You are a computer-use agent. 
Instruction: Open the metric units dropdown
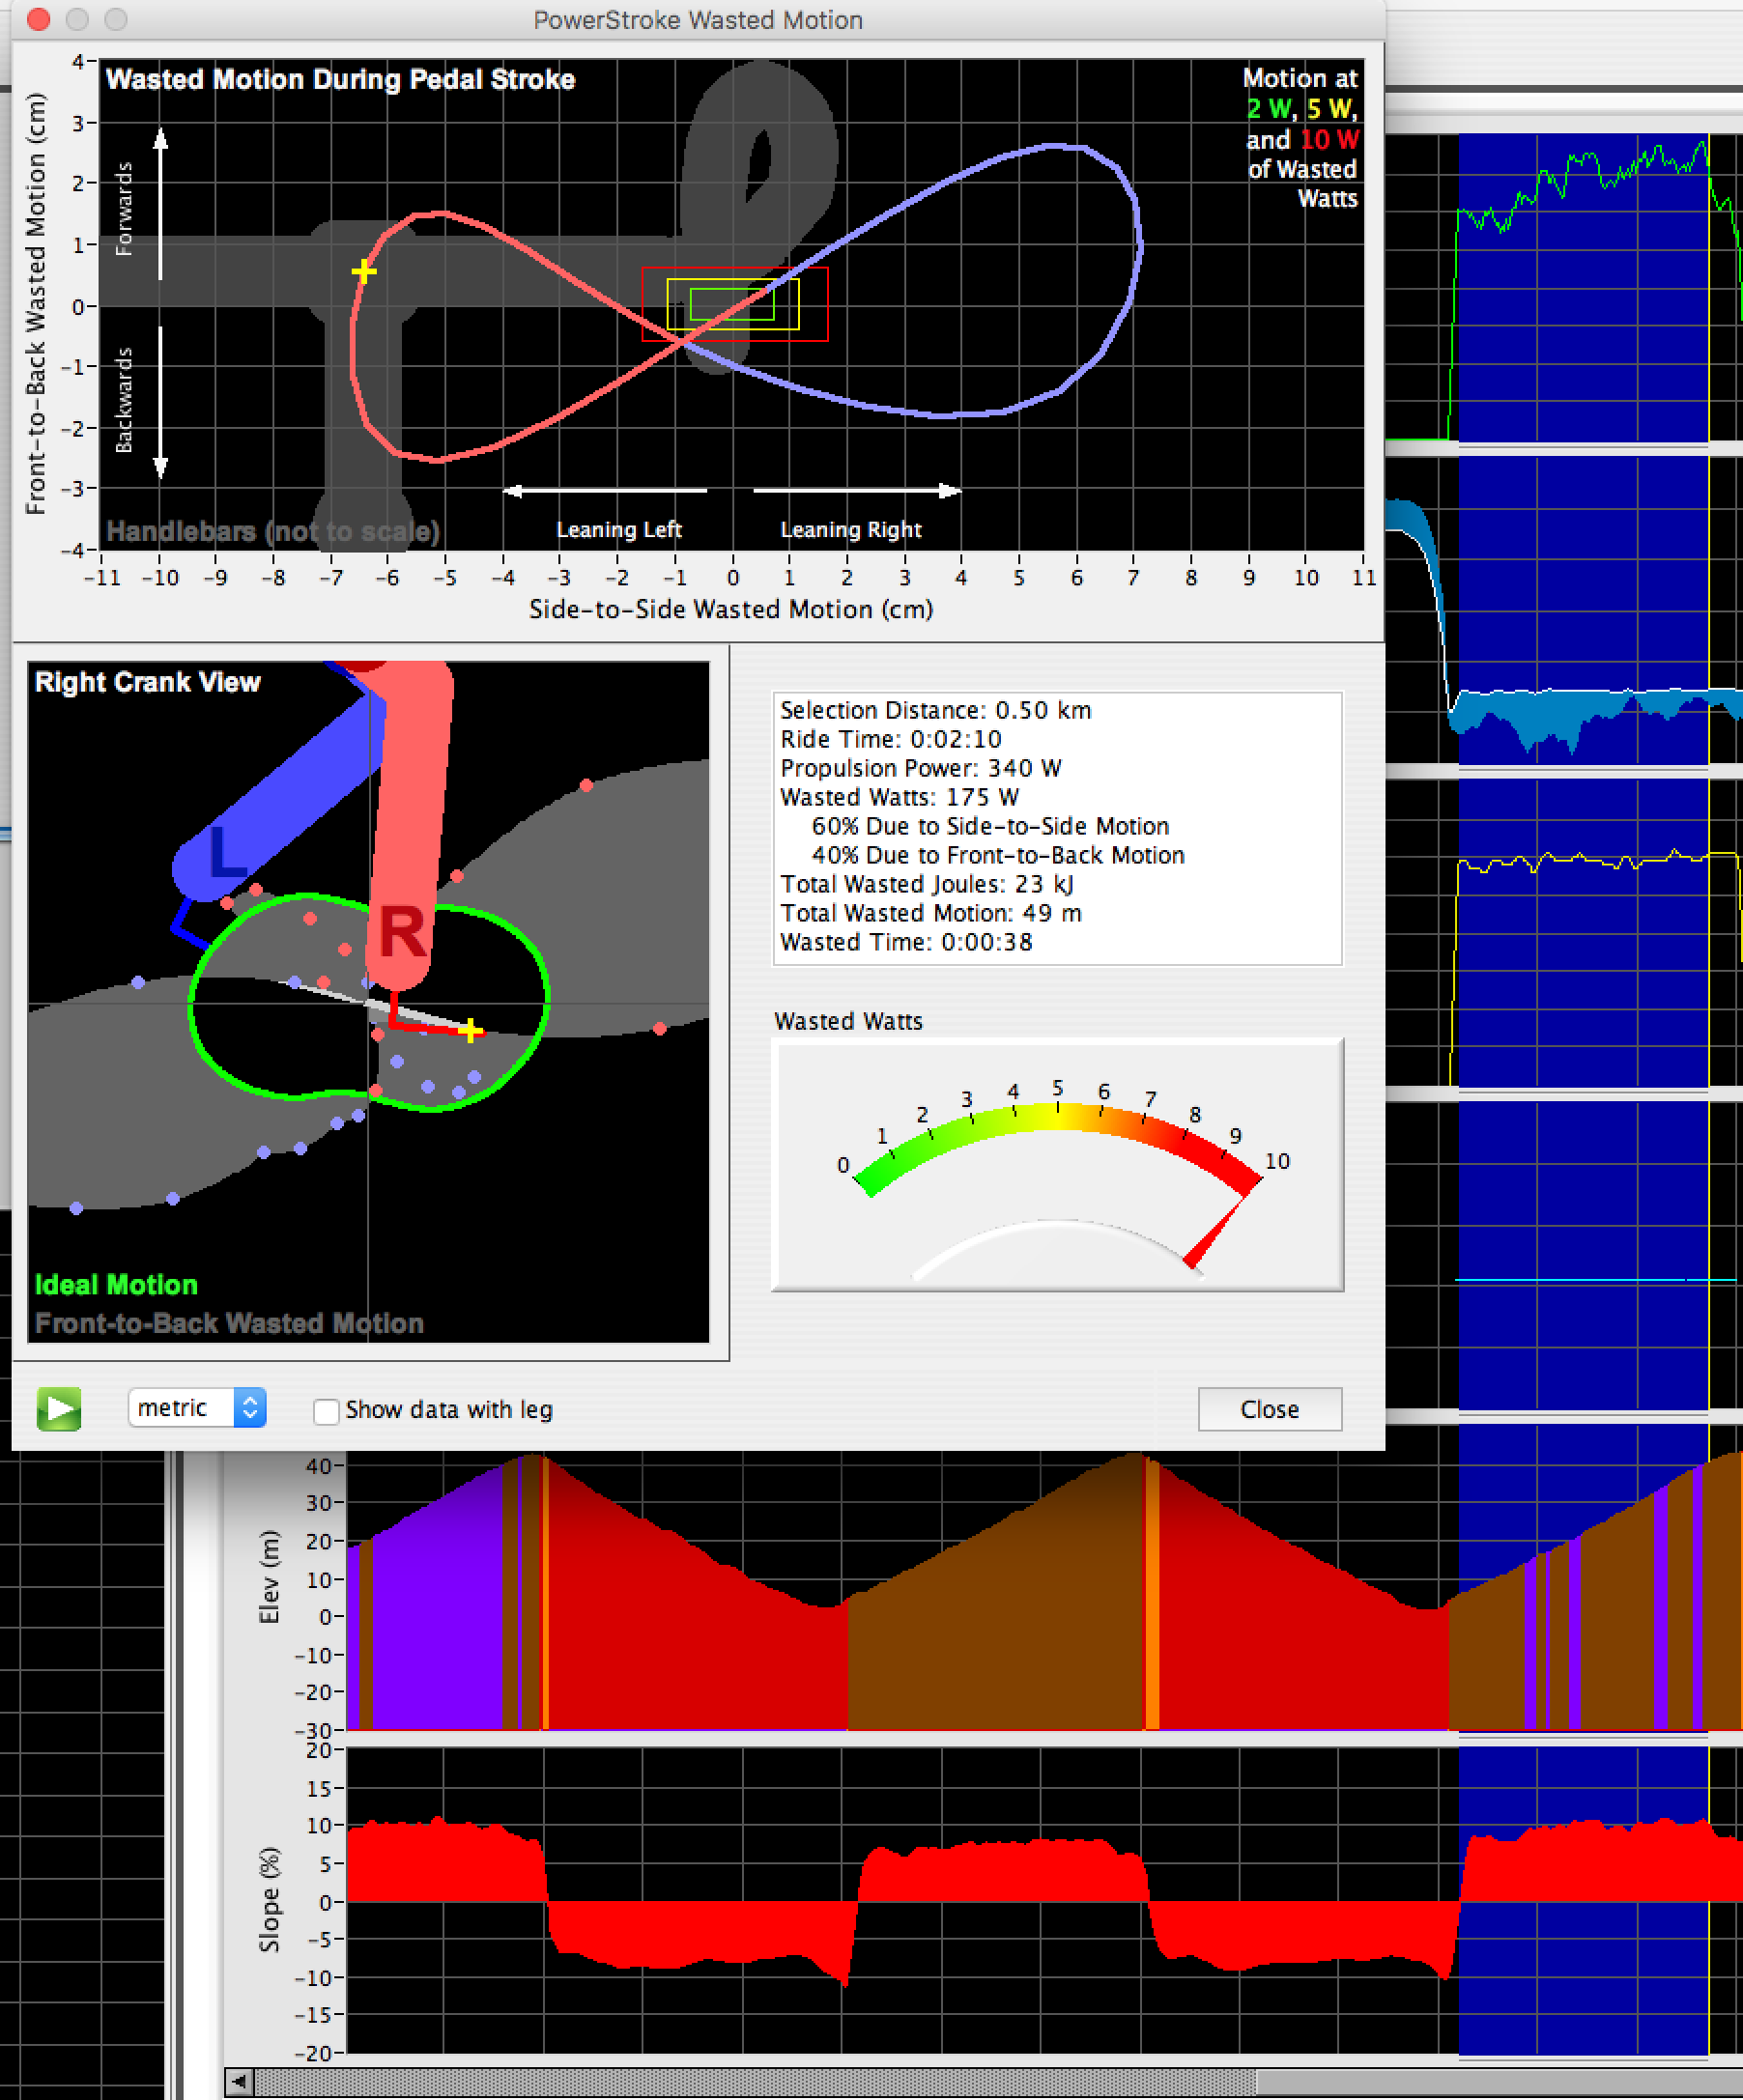coord(197,1408)
